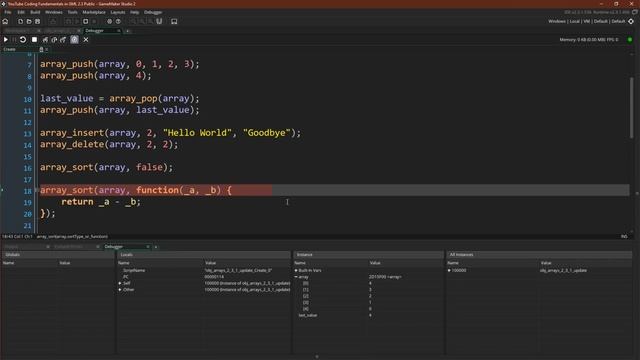Image resolution: width=640 pixels, height=360 pixels.
Task: Open the Help menu
Action: pos(134,12)
